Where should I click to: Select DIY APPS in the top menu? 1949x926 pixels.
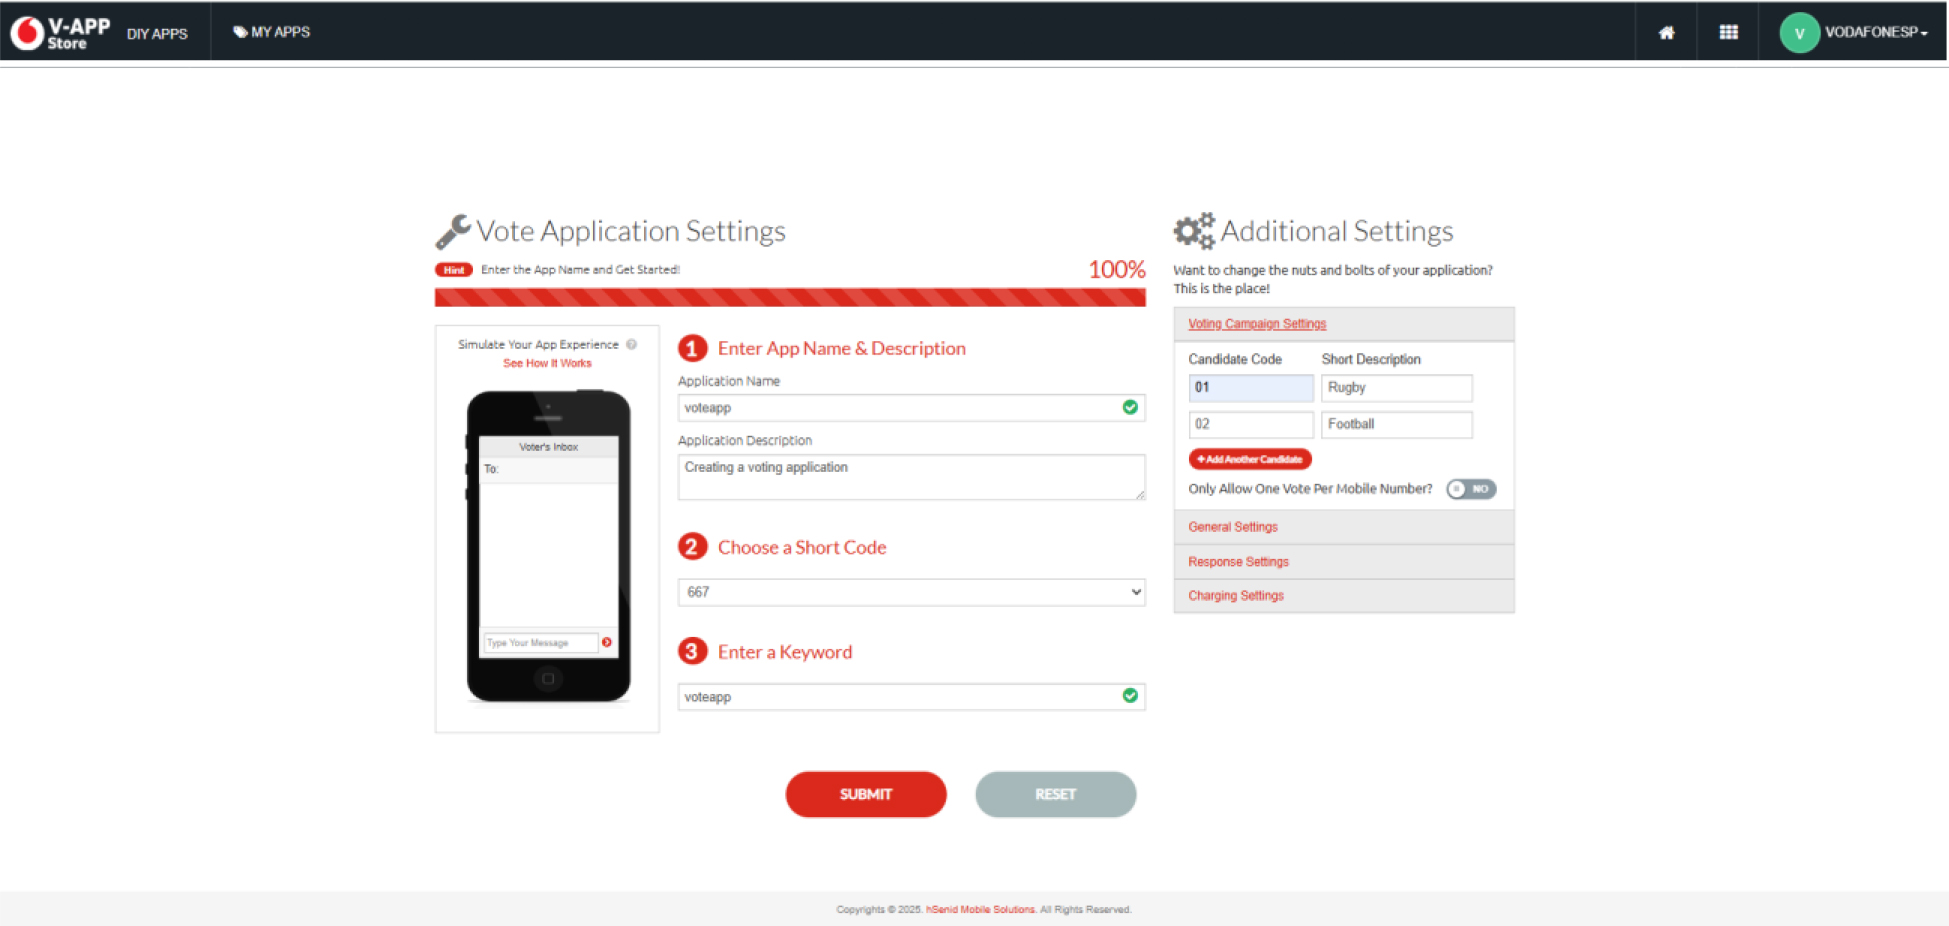(x=157, y=33)
